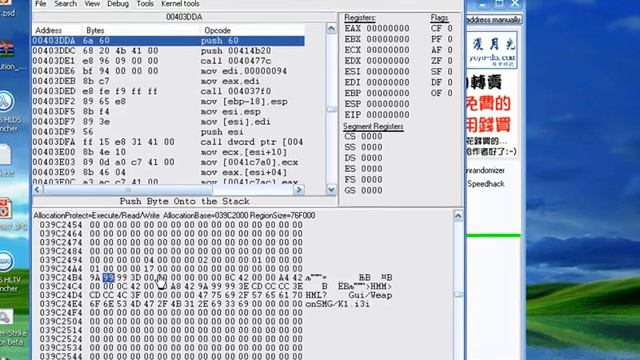Click ASCII text onSMG/K1.i3i

pos(338,304)
